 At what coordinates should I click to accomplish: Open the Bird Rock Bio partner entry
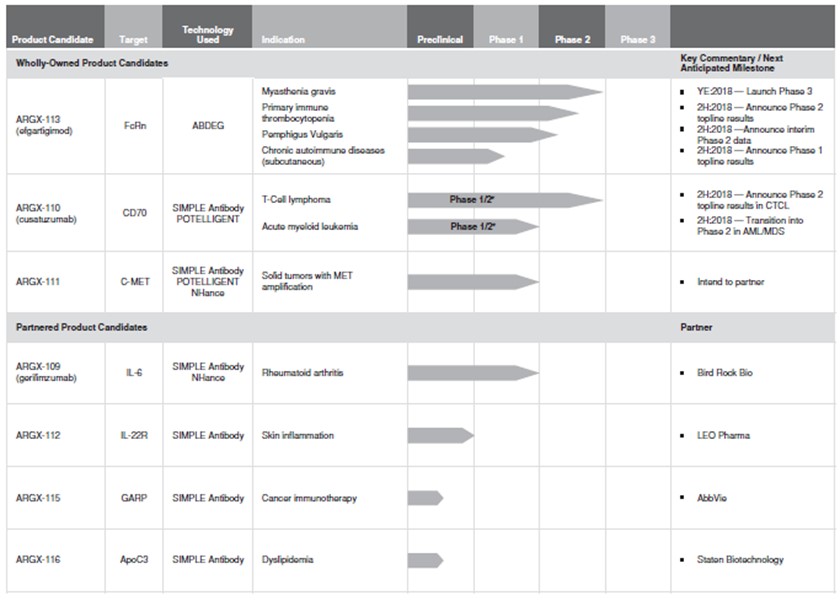(x=725, y=373)
